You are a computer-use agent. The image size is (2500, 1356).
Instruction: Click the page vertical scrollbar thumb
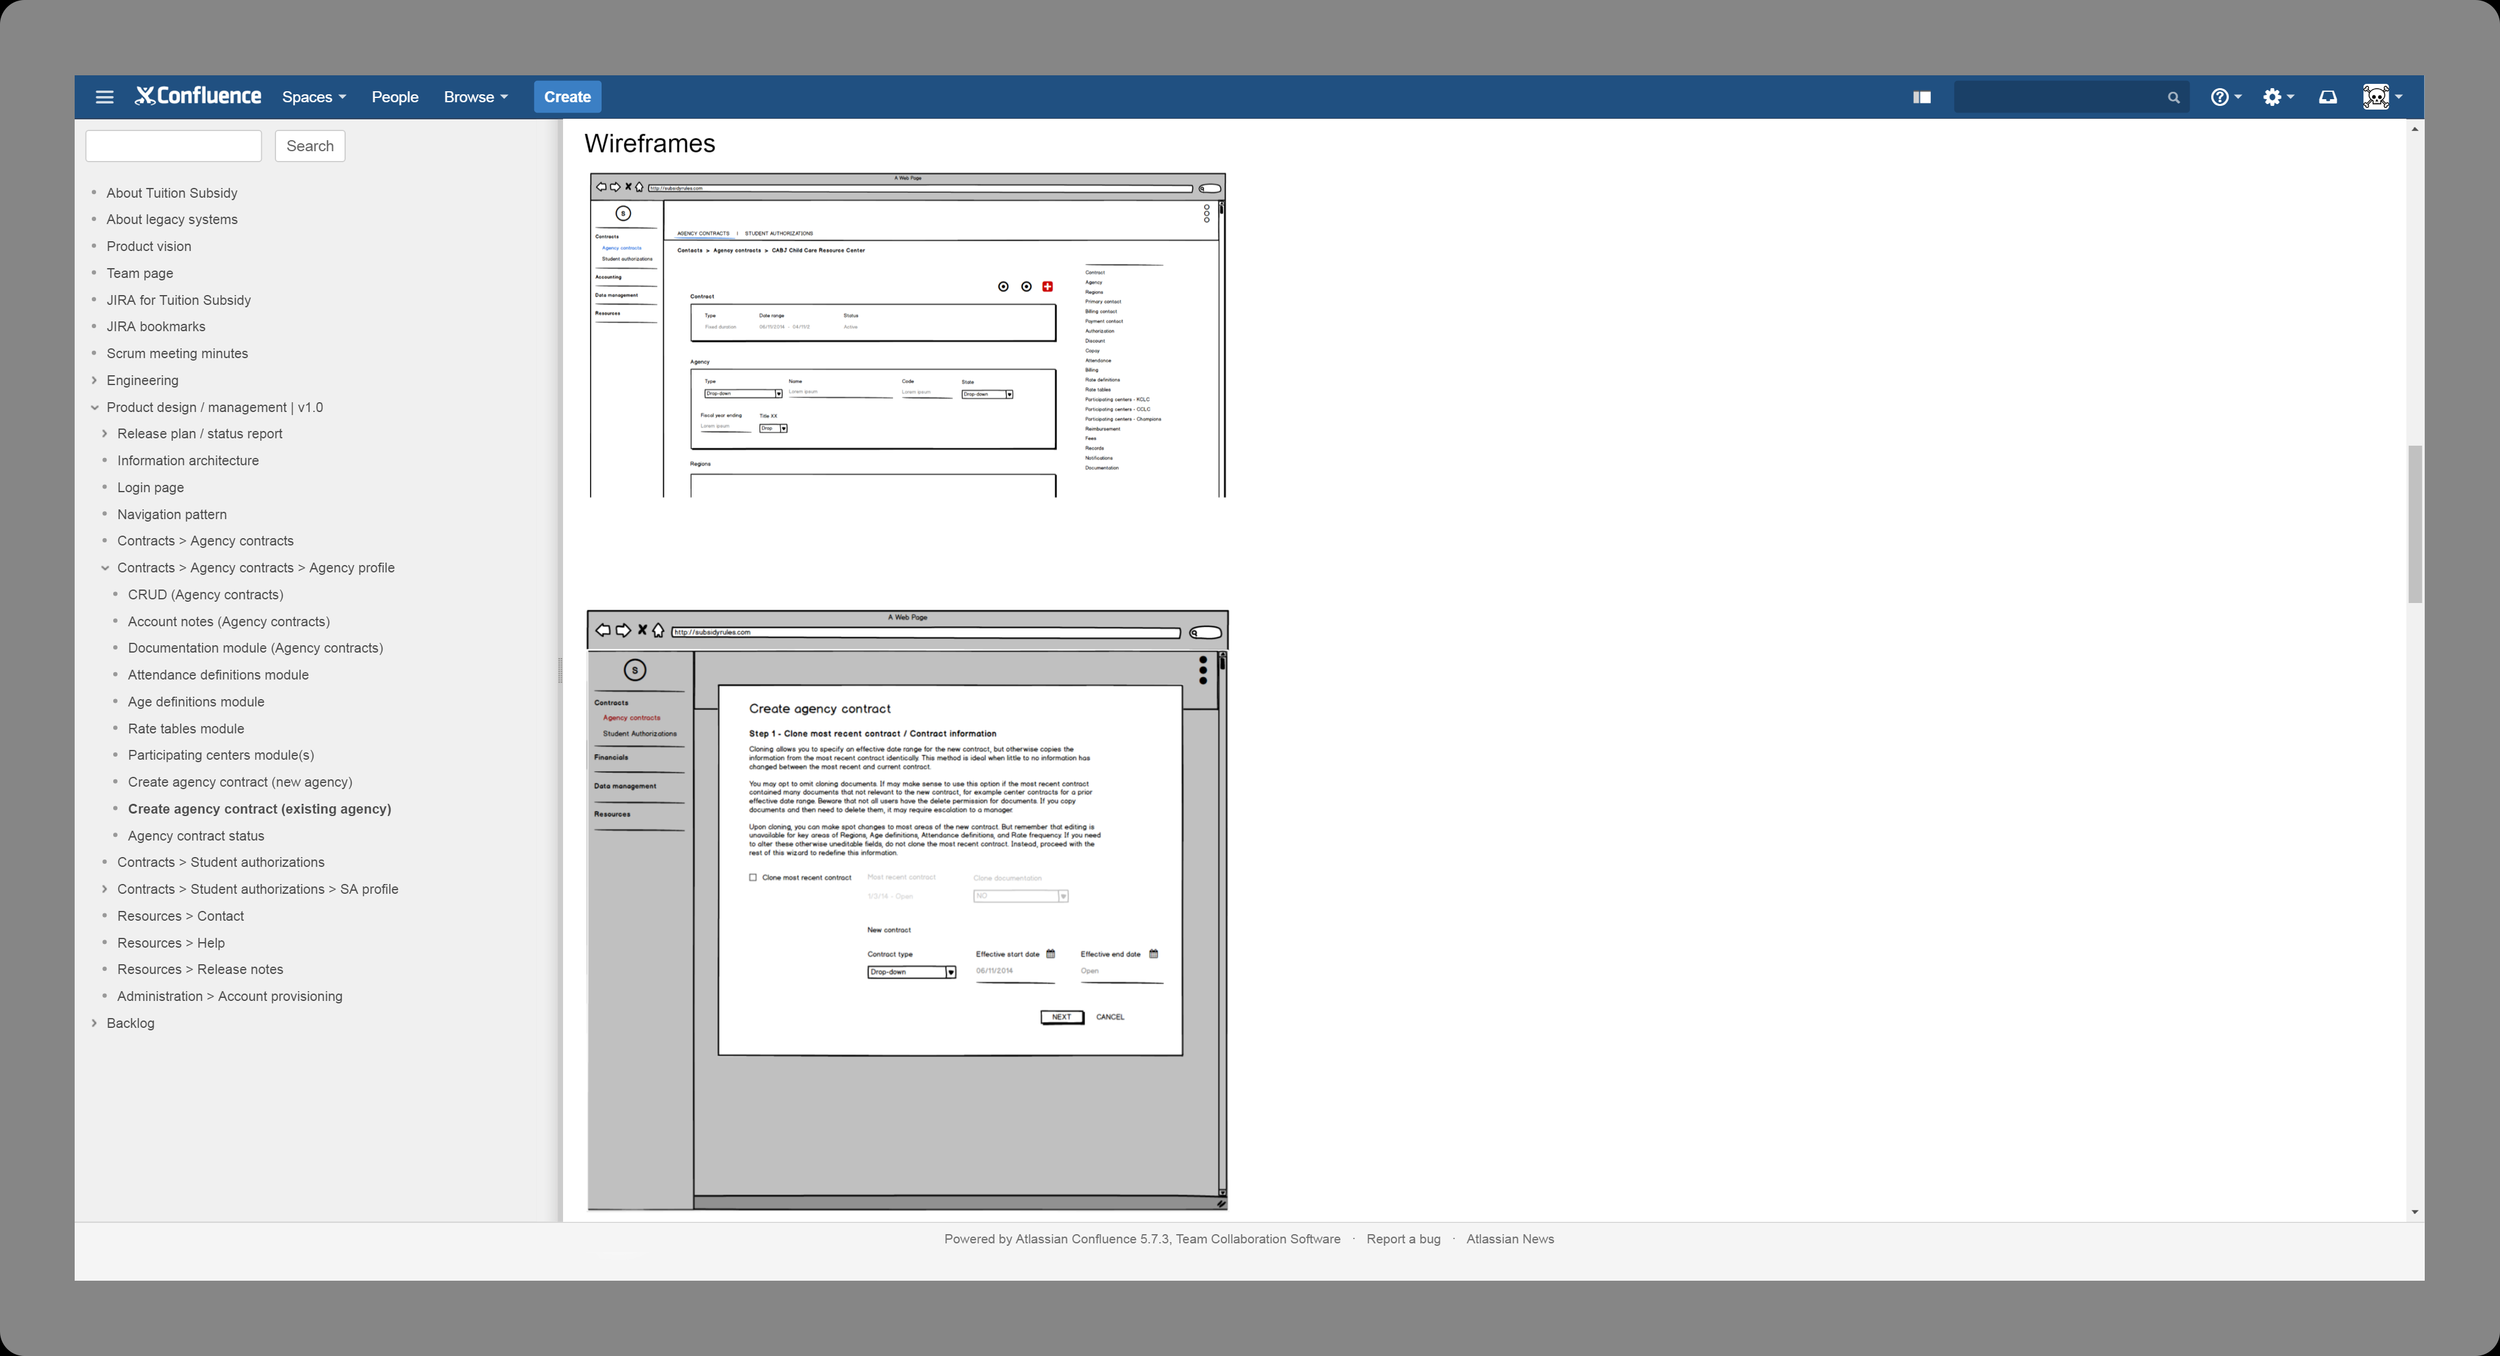pyautogui.click(x=2414, y=525)
